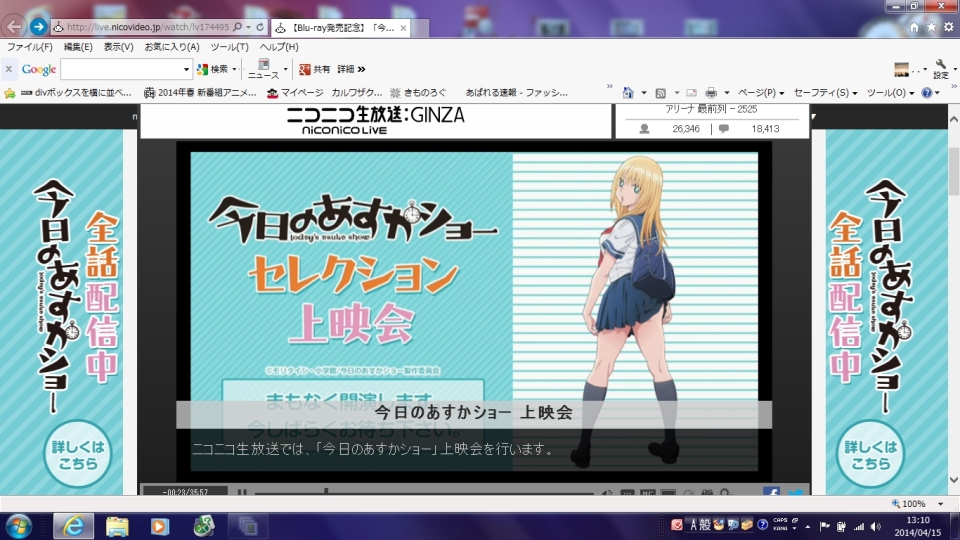960x540 pixels.
Task: Select the 【Blu-ray発売記念】 tab
Action: tap(340, 28)
